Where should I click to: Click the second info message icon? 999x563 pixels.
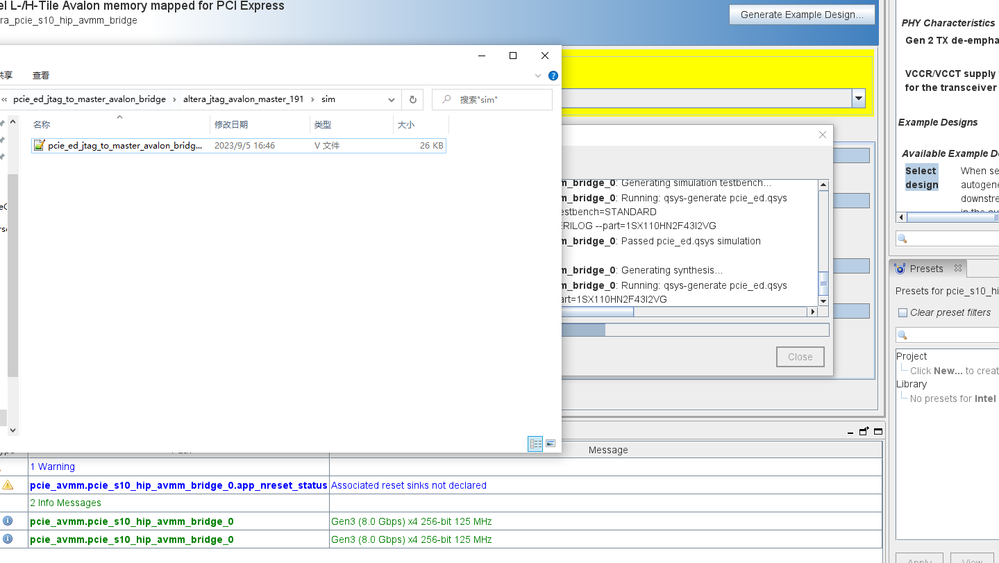click(x=8, y=539)
